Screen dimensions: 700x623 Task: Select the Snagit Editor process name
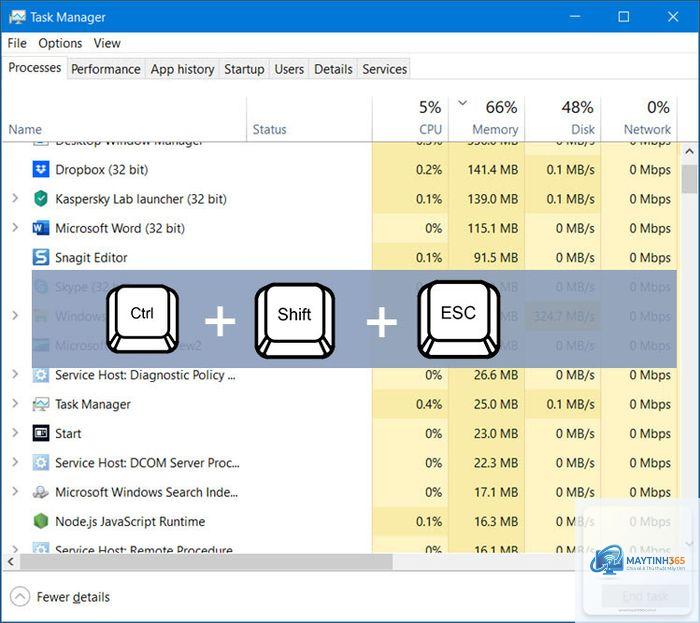[91, 258]
